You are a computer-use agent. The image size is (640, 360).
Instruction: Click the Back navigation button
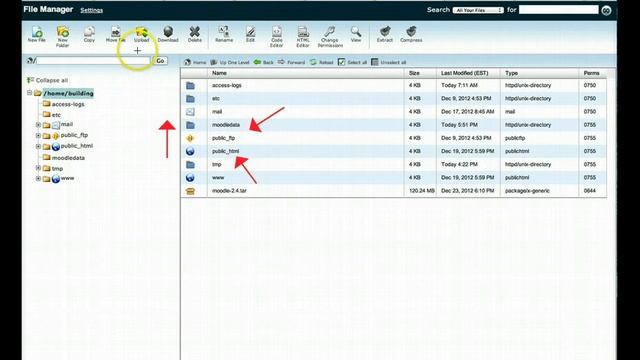click(264, 62)
